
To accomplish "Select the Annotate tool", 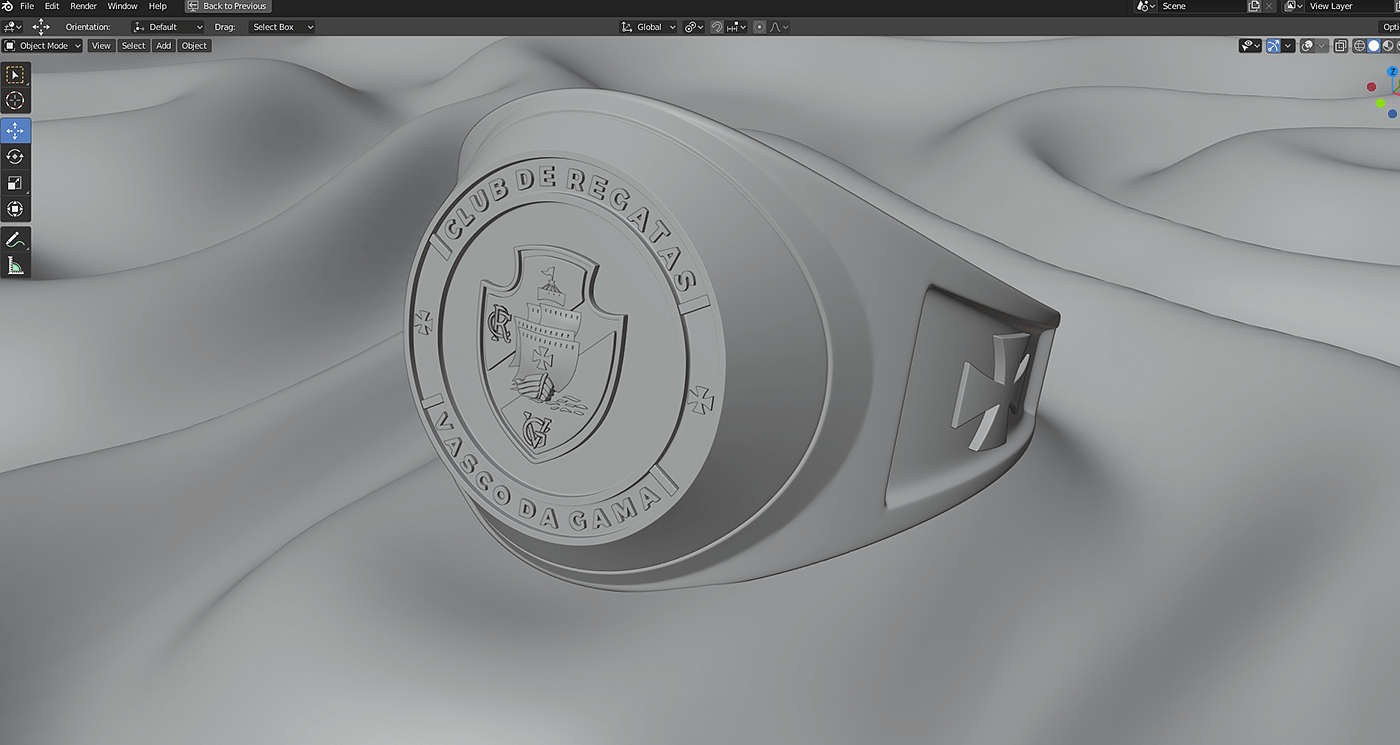I will click(x=15, y=240).
